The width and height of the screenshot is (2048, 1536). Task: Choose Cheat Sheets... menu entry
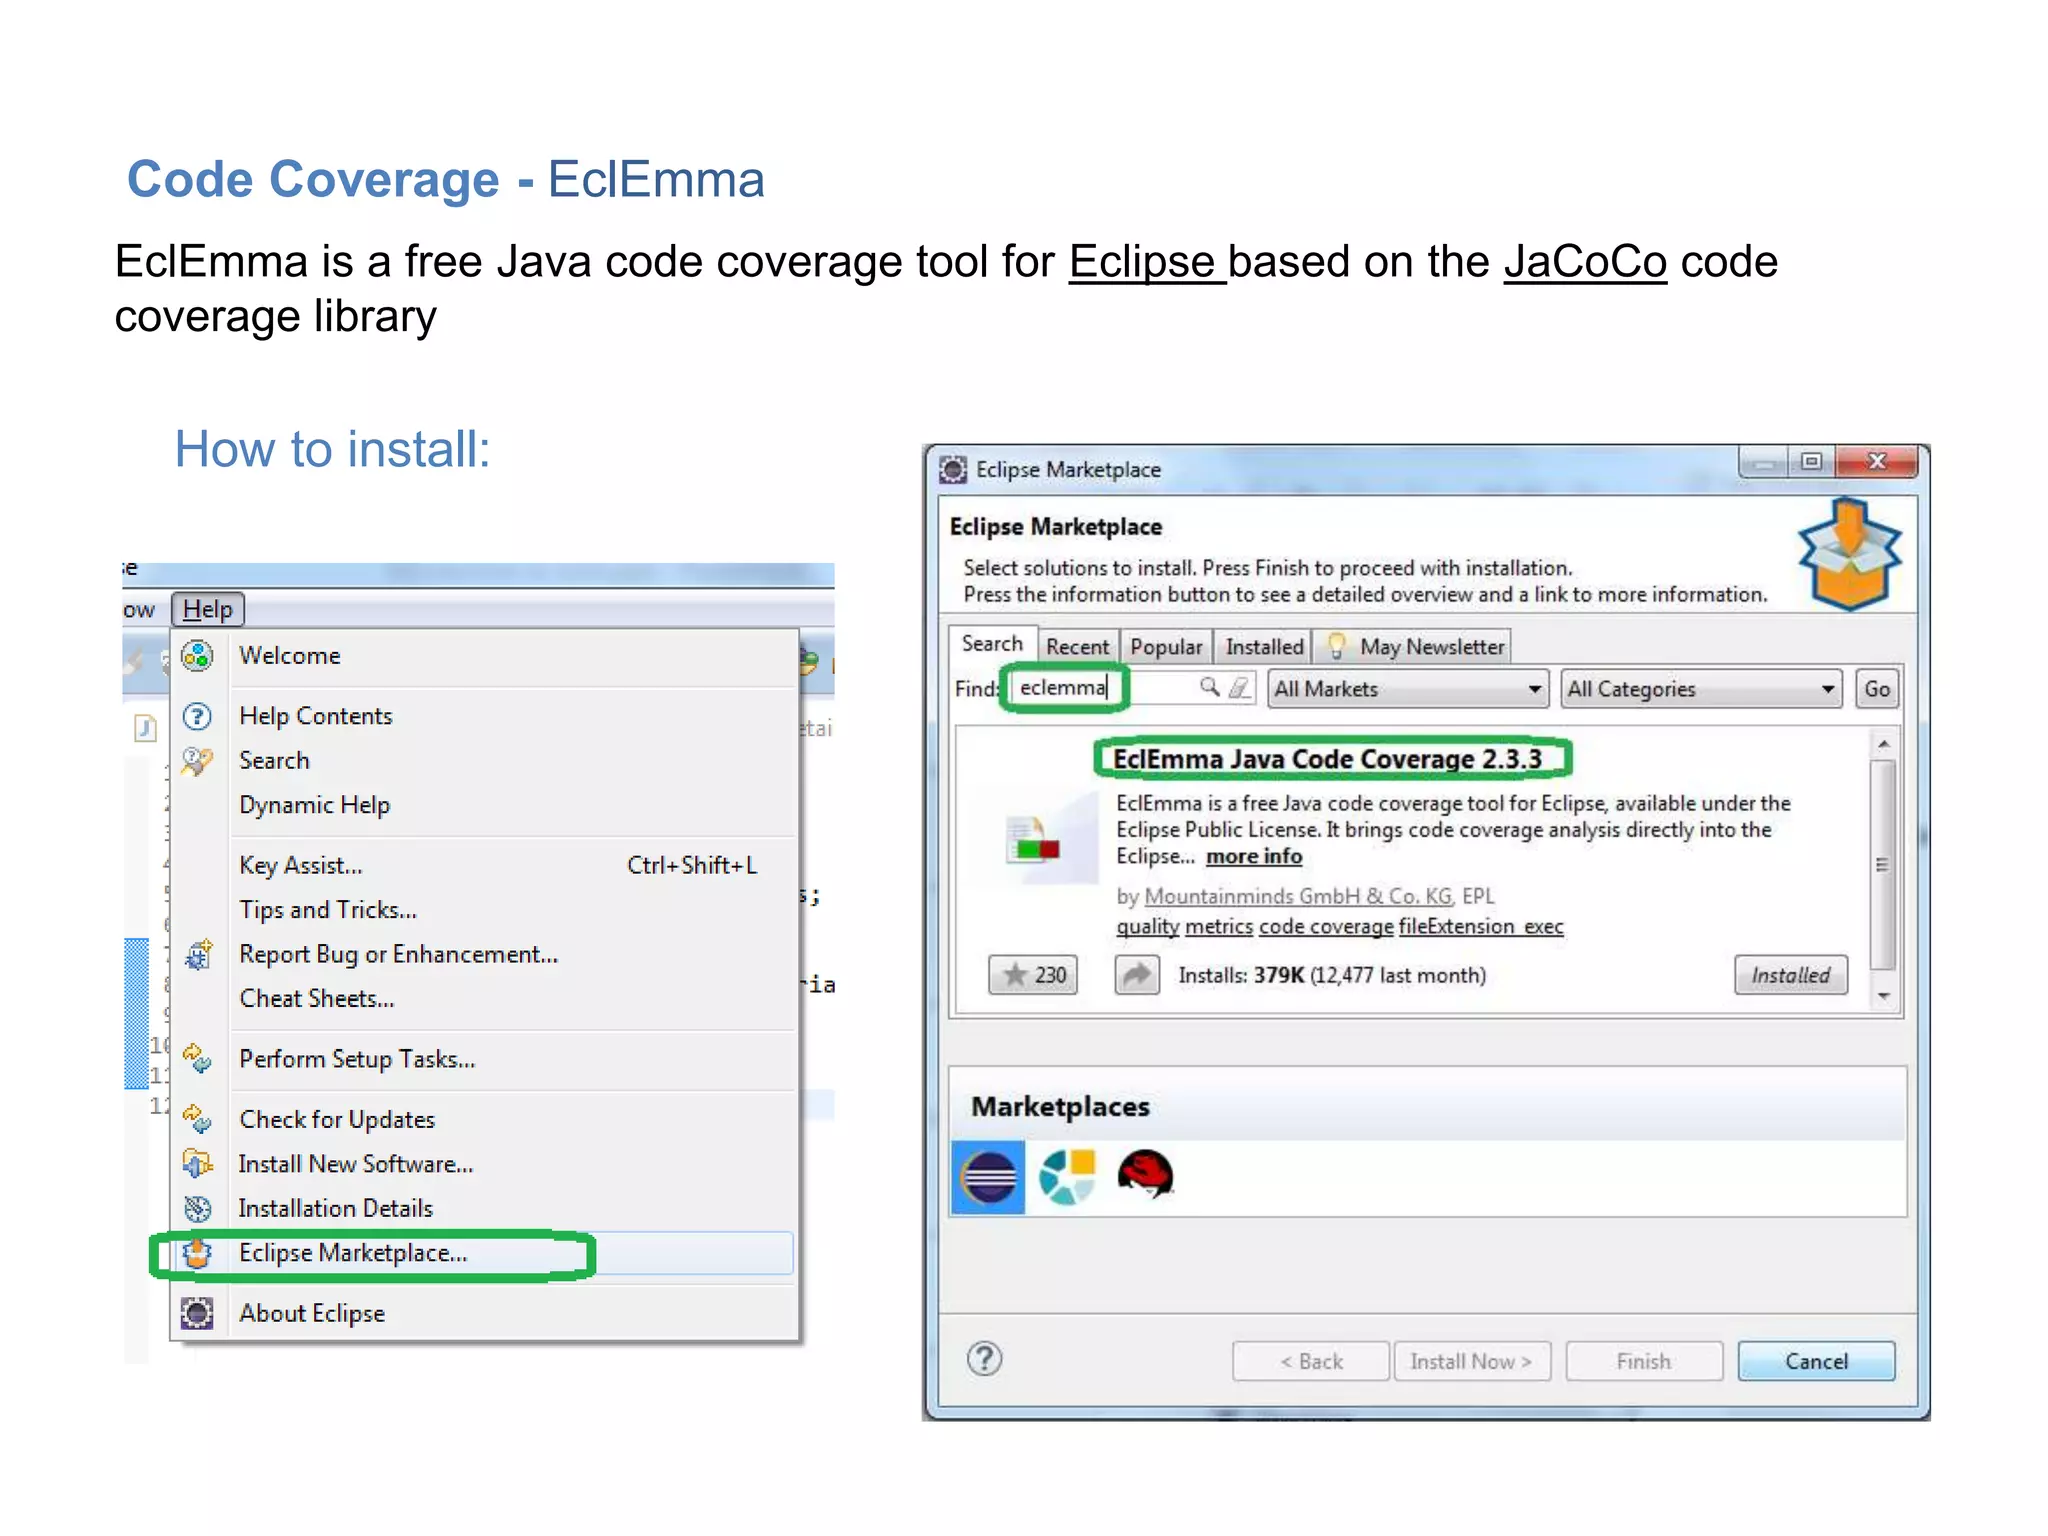(x=485, y=999)
